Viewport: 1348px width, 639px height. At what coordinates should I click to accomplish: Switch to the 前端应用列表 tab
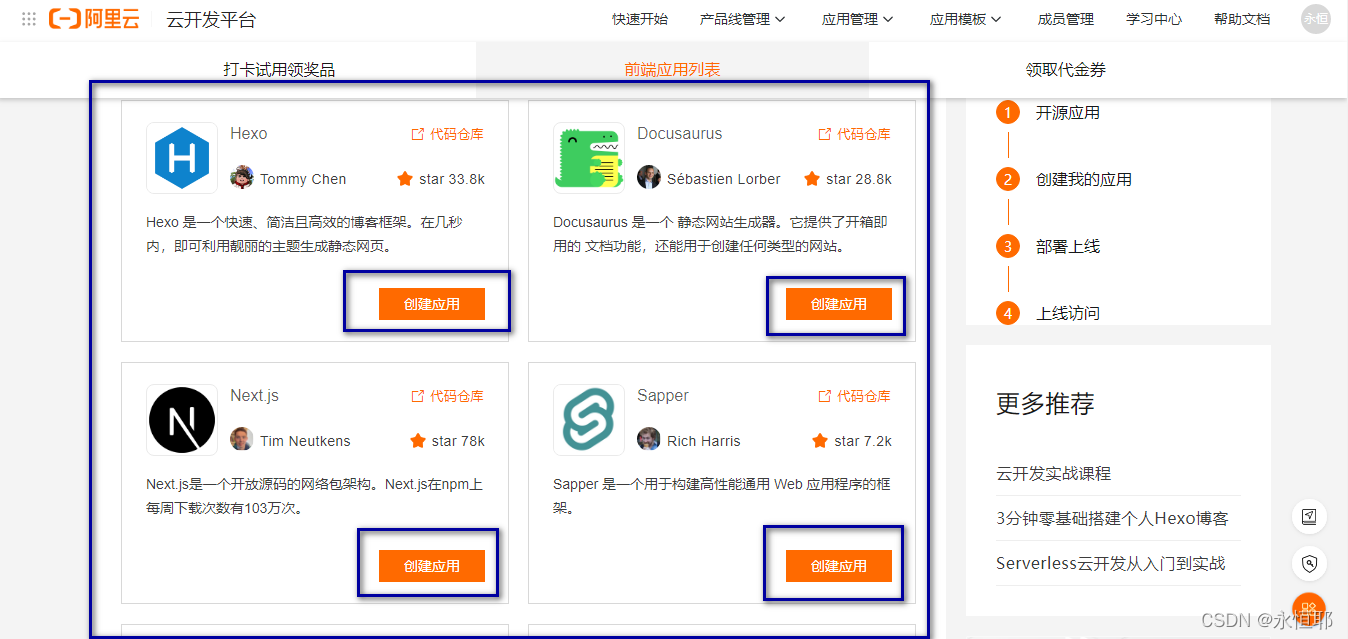coord(672,70)
